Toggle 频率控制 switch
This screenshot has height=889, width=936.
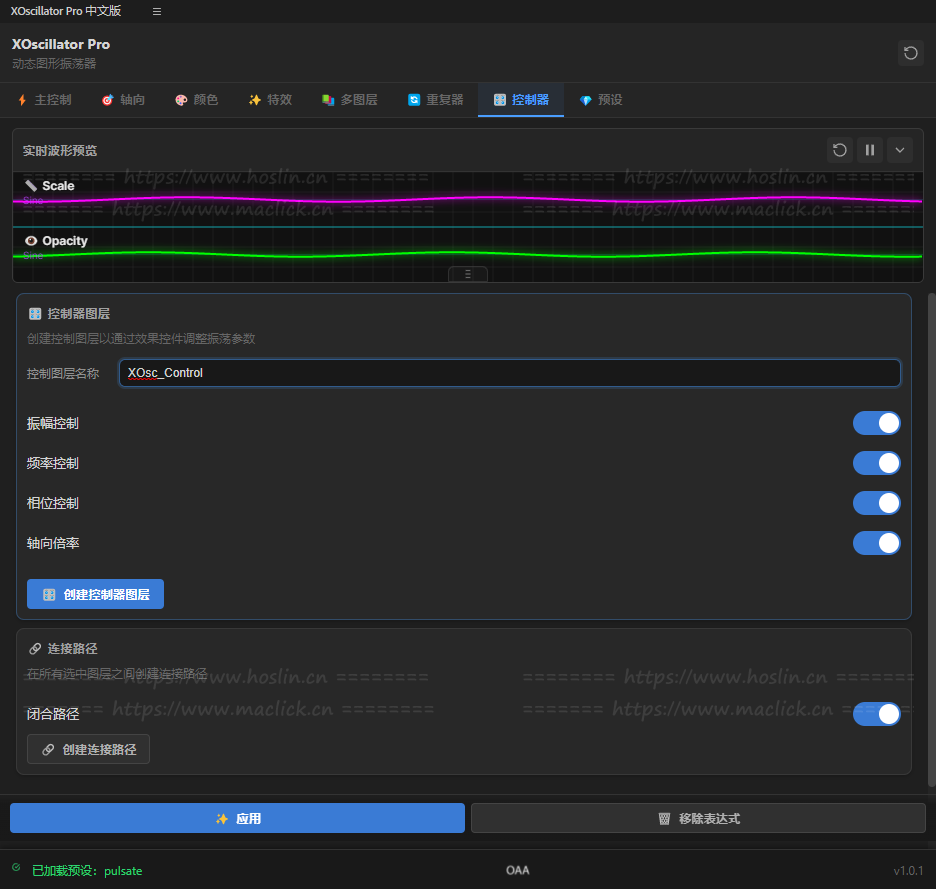(x=876, y=463)
